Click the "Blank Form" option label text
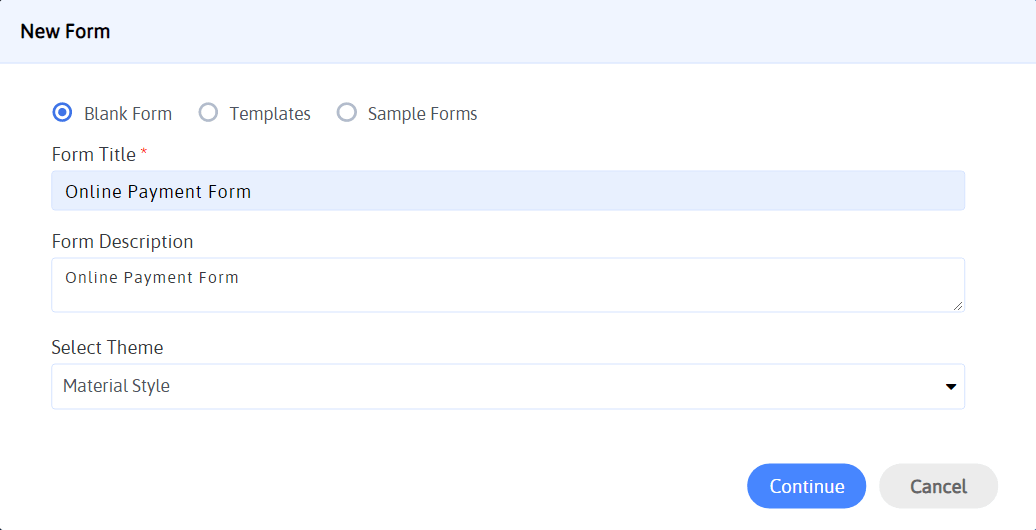Viewport: 1036px width, 530px height. pos(128,114)
